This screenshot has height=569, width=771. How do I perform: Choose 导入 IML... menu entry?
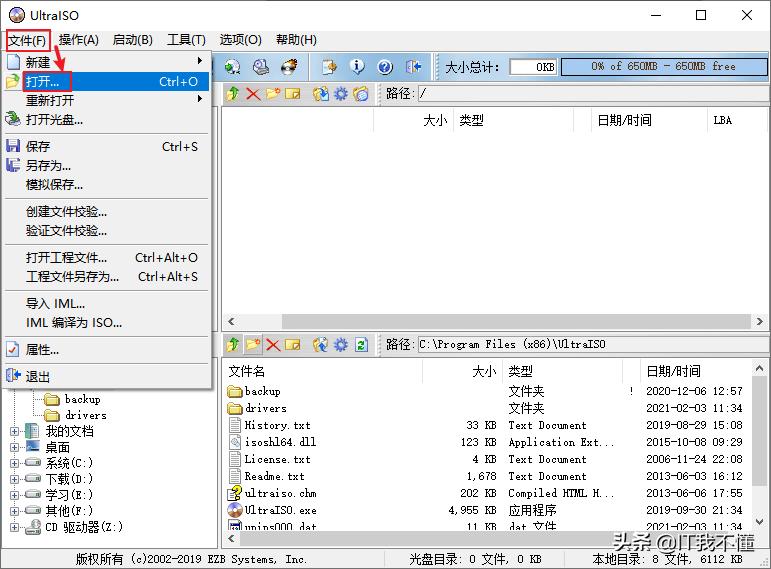107,304
